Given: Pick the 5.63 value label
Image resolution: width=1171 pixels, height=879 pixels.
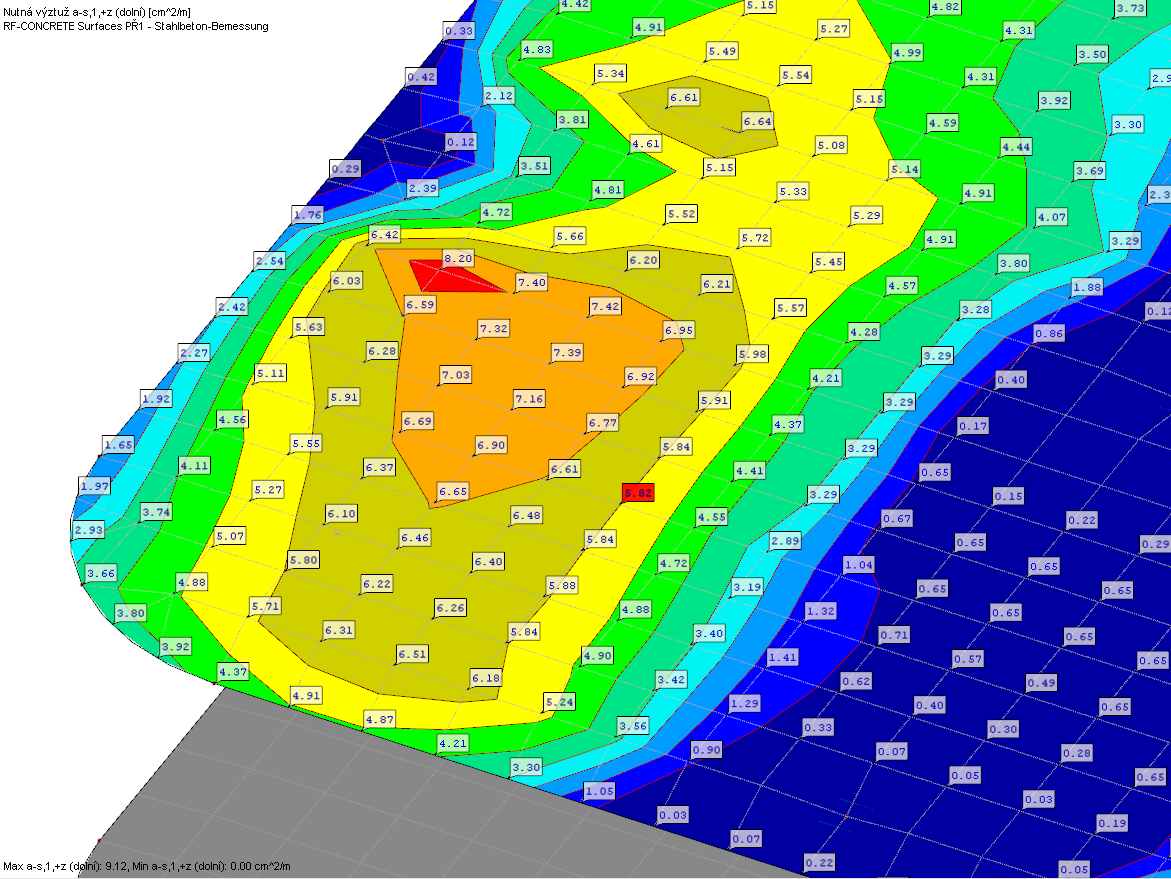Looking at the screenshot, I should click(x=308, y=327).
